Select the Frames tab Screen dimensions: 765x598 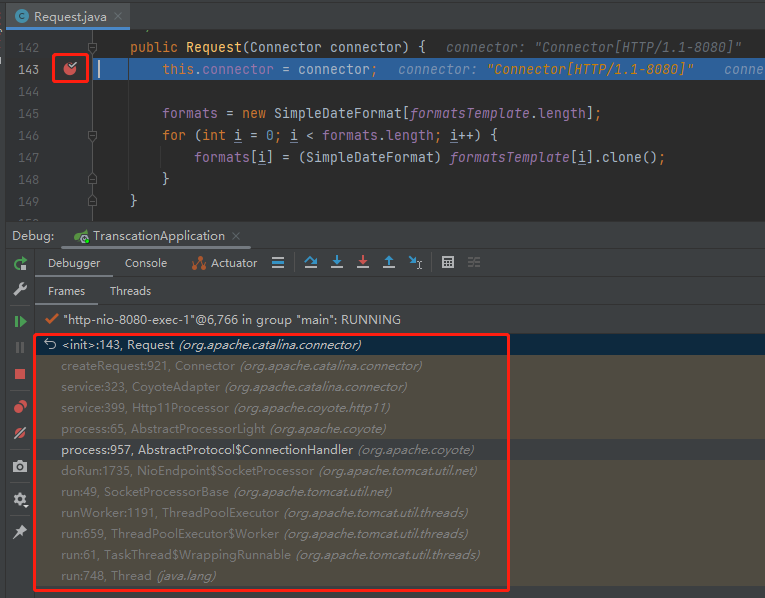66,291
